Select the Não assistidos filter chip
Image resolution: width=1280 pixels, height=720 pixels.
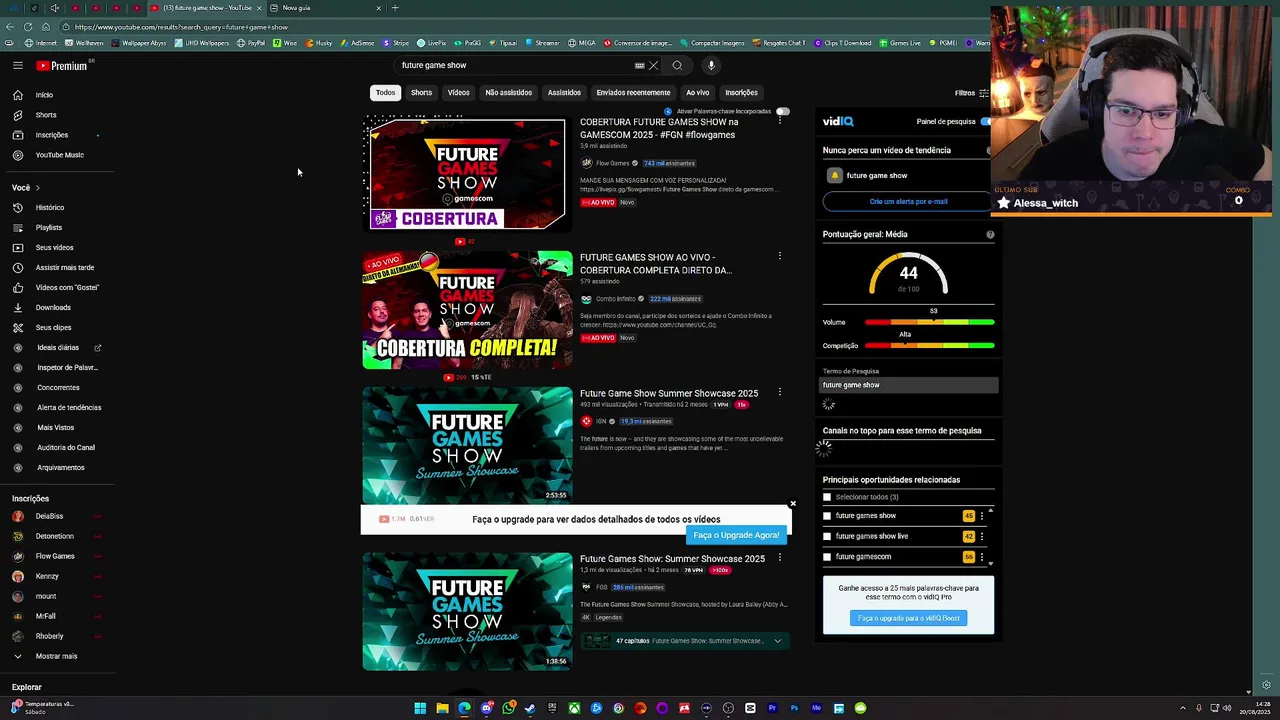click(x=508, y=93)
